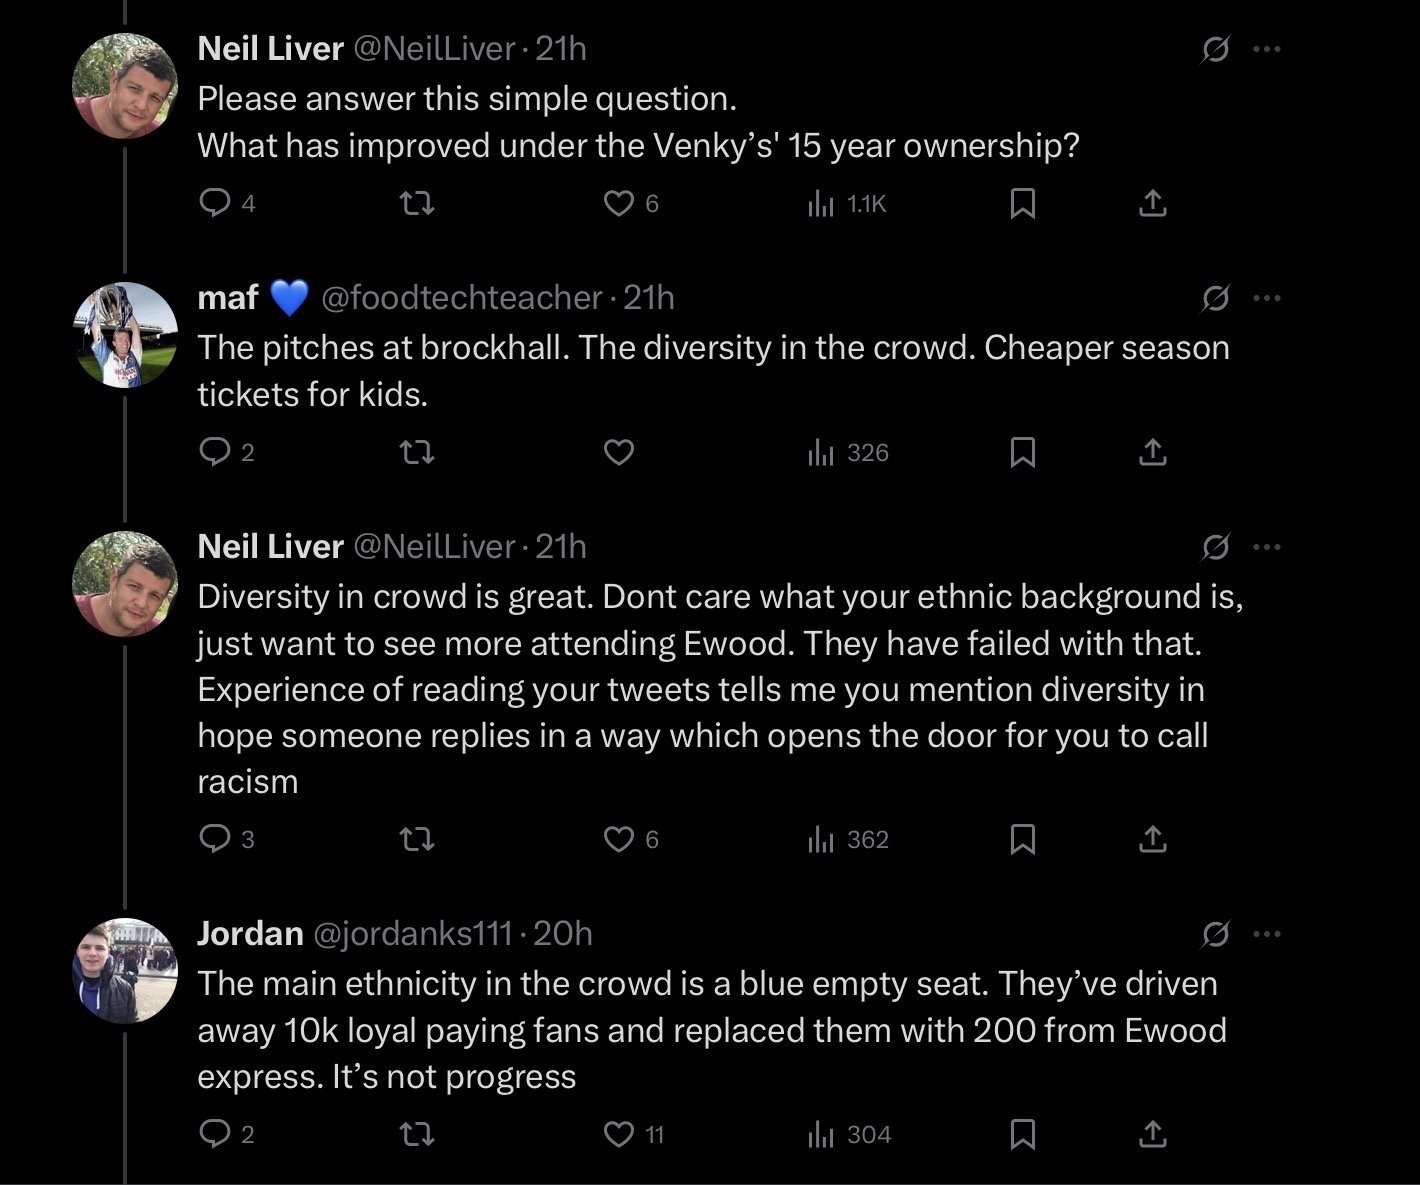This screenshot has width=1420, height=1185.
Task: Open more options on Jordan's tweet
Action: tap(1266, 934)
